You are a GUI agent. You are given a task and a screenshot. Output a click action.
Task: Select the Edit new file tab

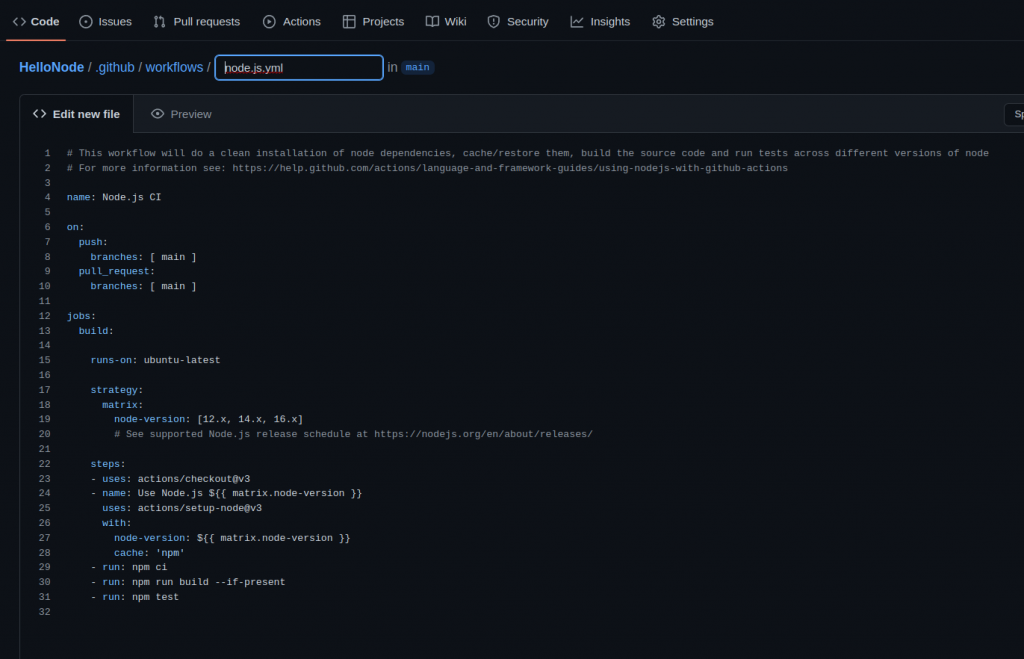[77, 113]
